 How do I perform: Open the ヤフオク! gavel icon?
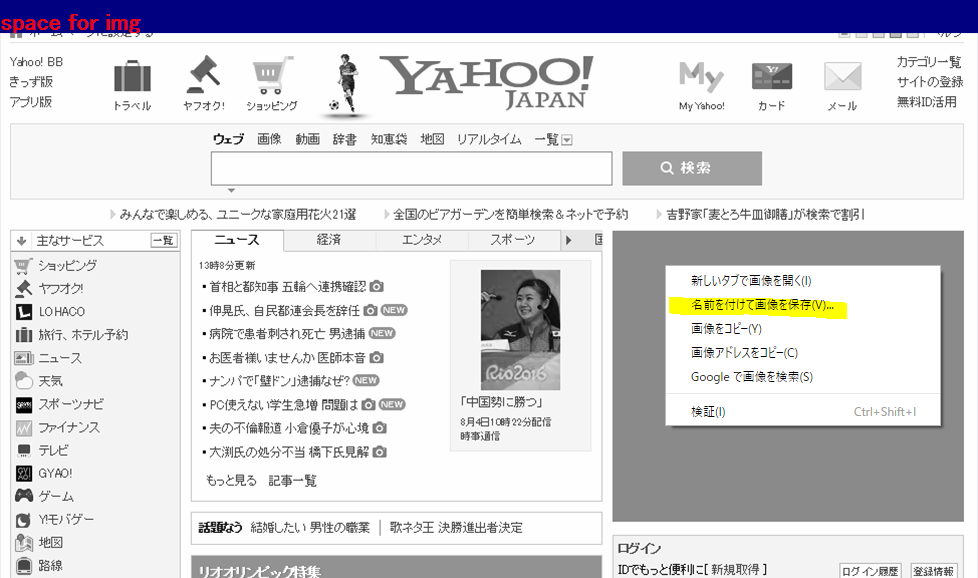pyautogui.click(x=203, y=75)
